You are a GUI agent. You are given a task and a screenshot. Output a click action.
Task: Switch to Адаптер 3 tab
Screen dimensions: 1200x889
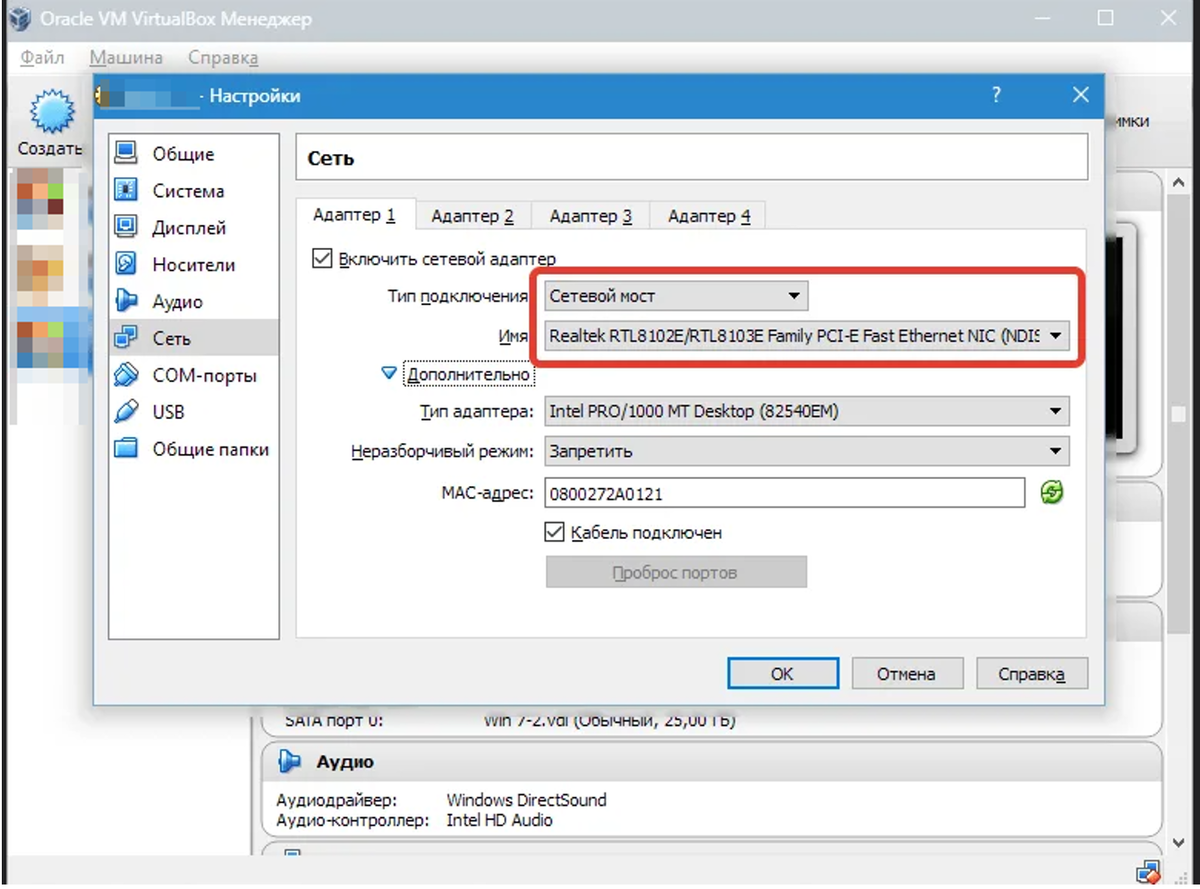point(590,215)
